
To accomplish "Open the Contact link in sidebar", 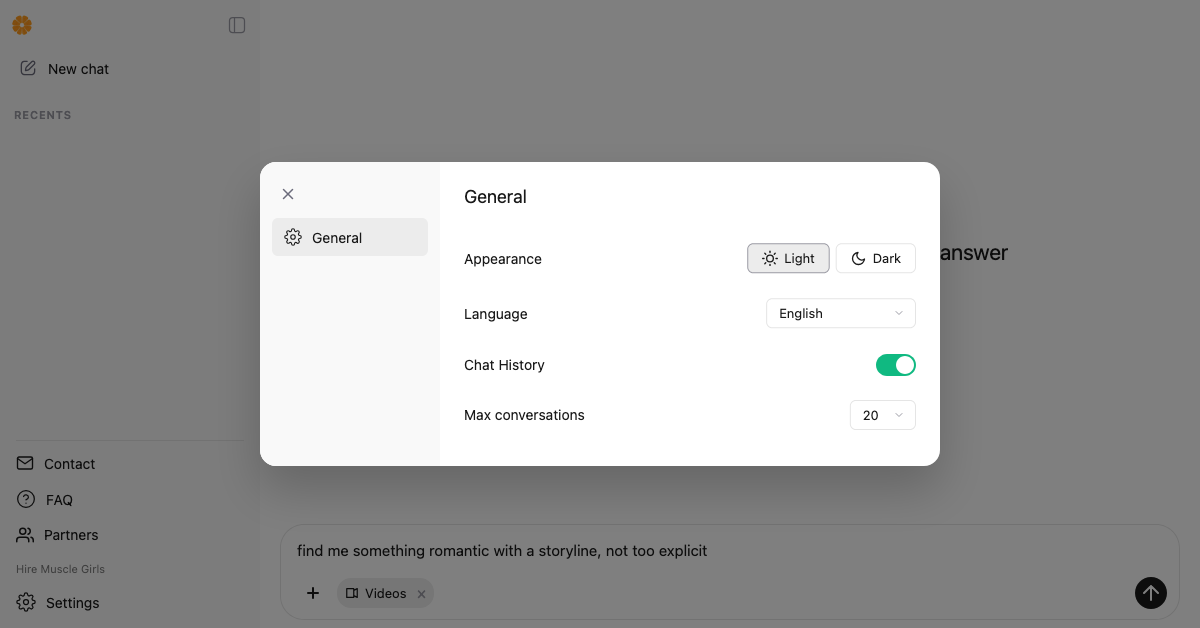I will 56,464.
